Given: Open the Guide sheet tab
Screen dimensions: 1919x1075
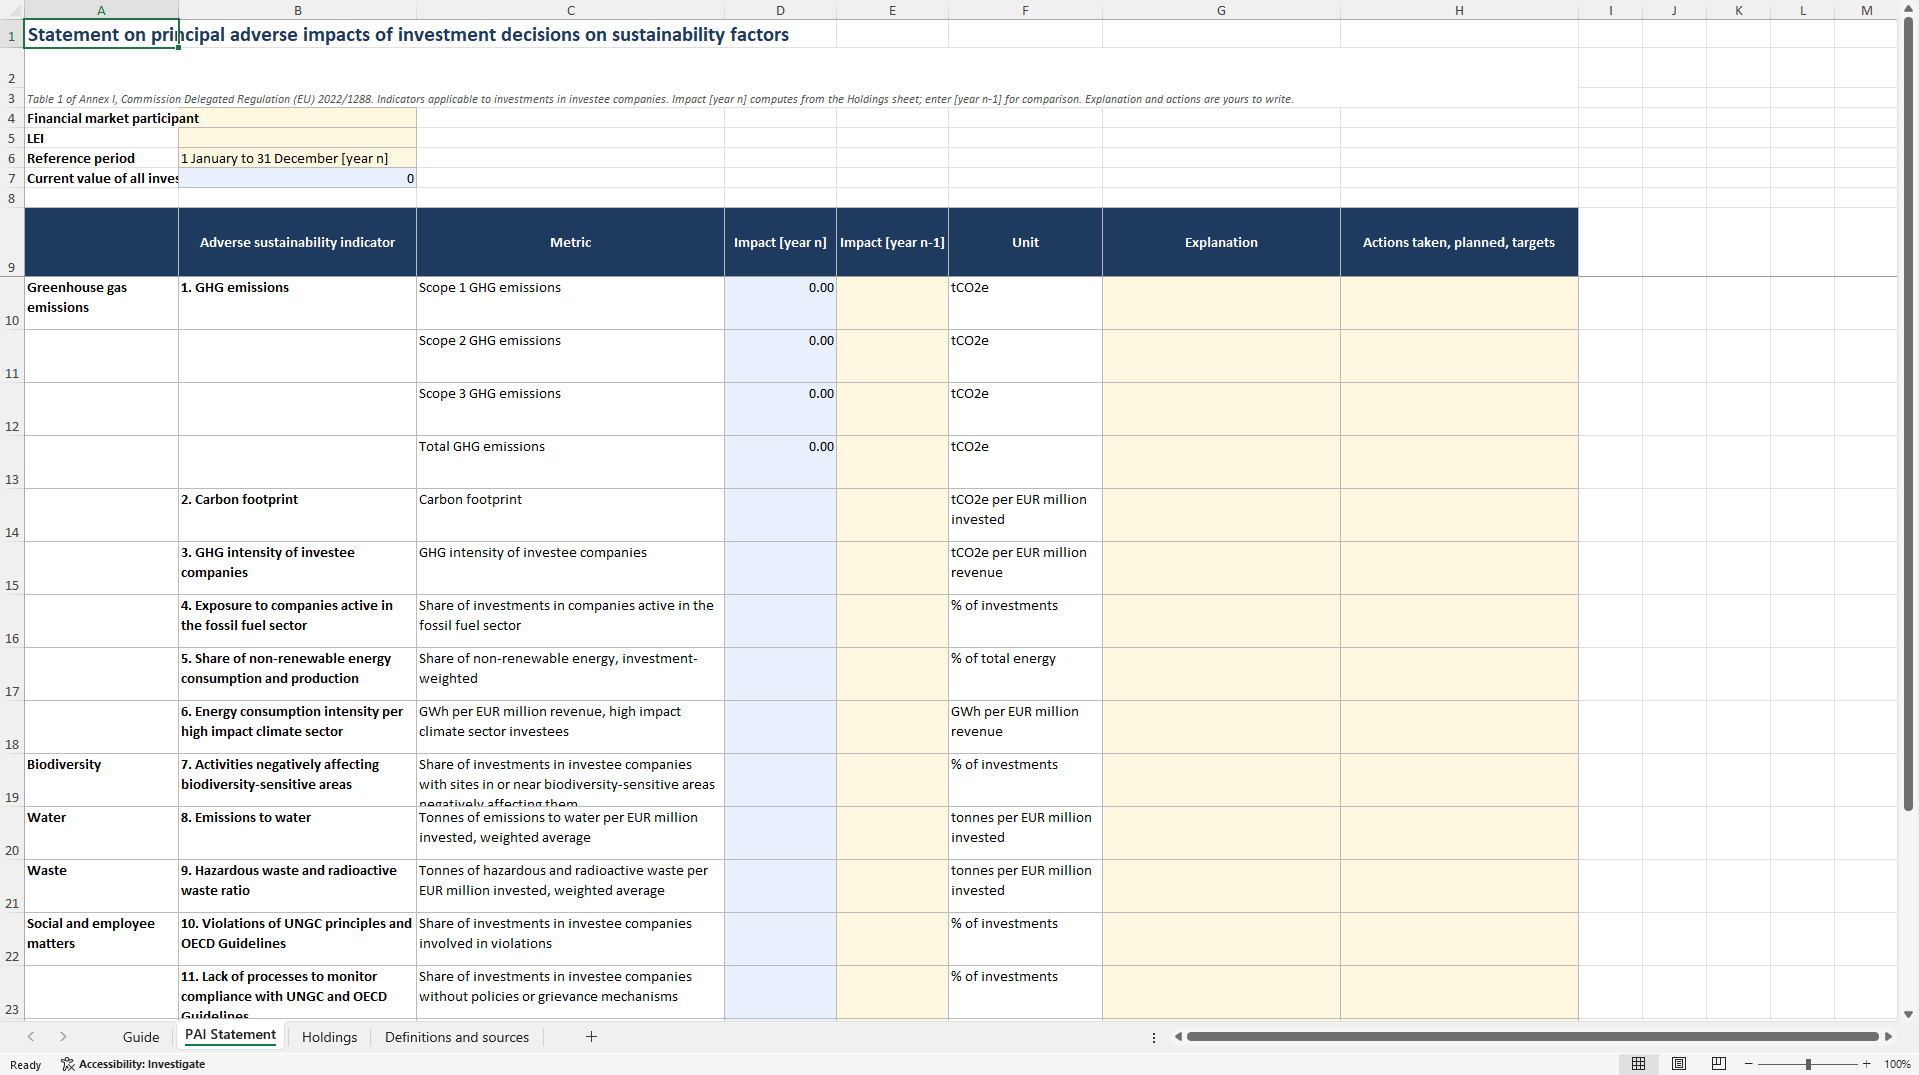Looking at the screenshot, I should (x=141, y=1037).
